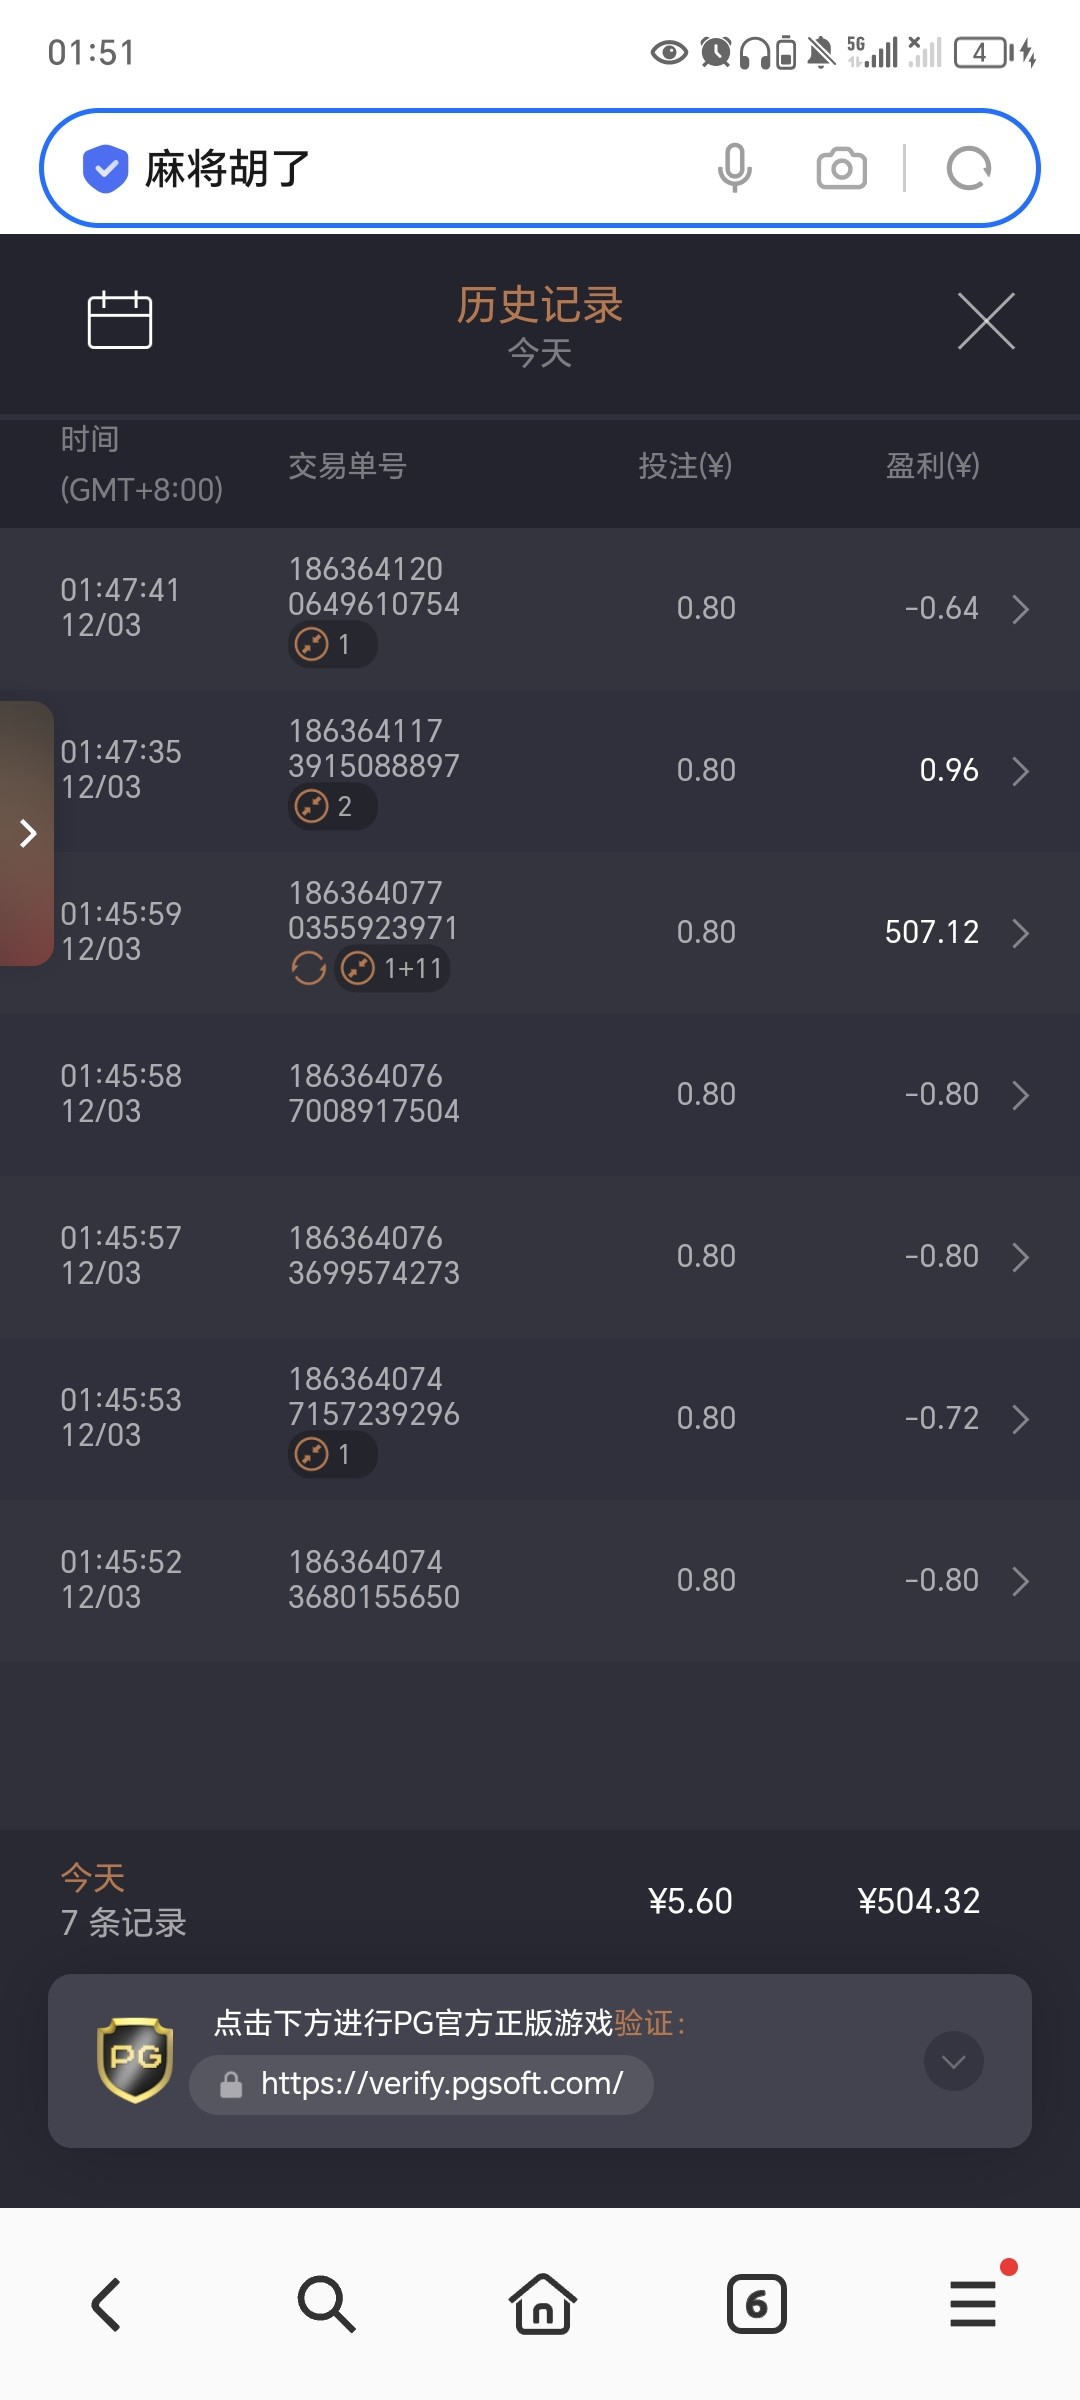Collapse the PG verification banner
The image size is (1080, 2400).
[953, 2061]
